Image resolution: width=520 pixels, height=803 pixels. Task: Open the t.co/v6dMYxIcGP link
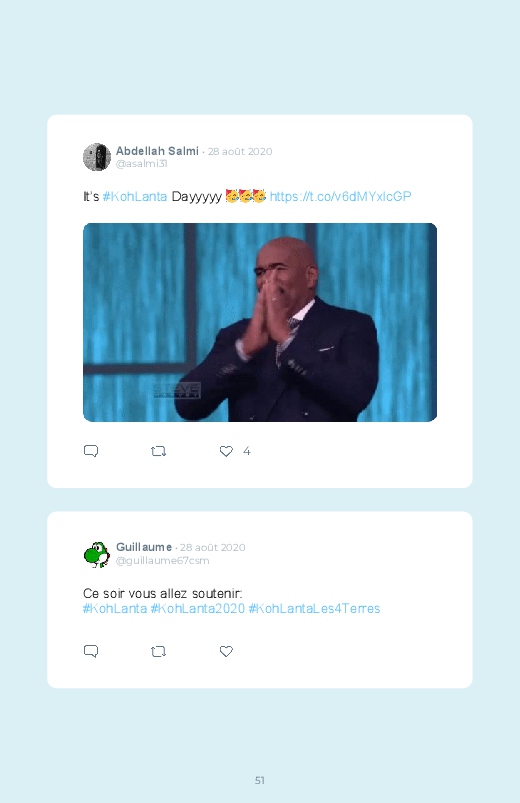[x=340, y=197]
